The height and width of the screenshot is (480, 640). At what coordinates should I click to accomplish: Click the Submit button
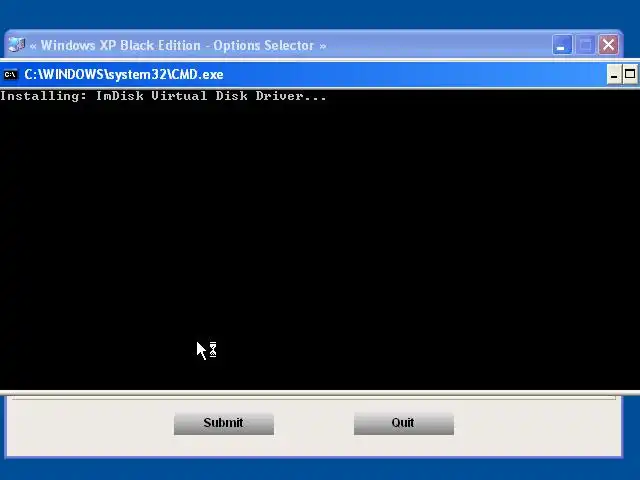point(224,423)
